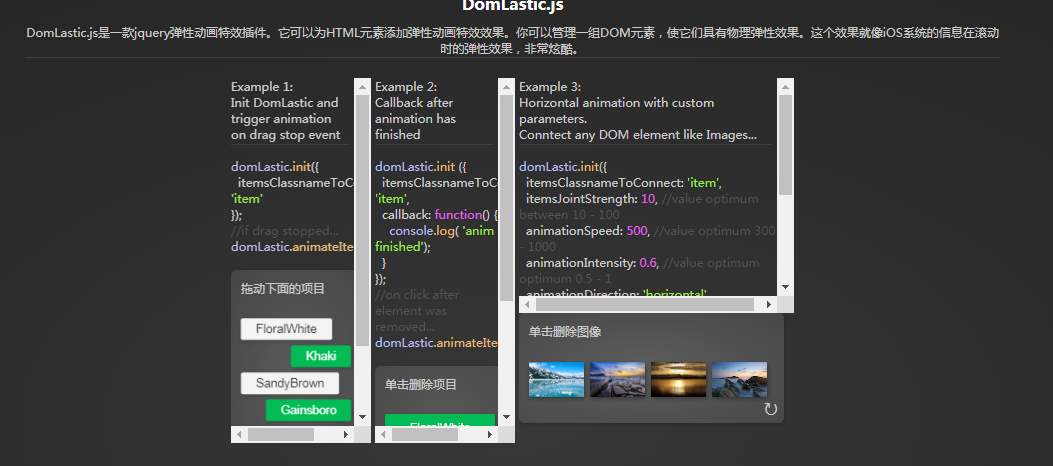Click the green Khaki item

[x=321, y=356]
